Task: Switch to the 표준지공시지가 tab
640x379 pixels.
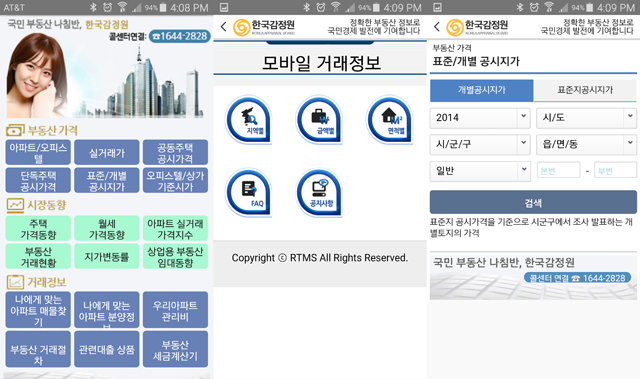Action: pos(585,90)
